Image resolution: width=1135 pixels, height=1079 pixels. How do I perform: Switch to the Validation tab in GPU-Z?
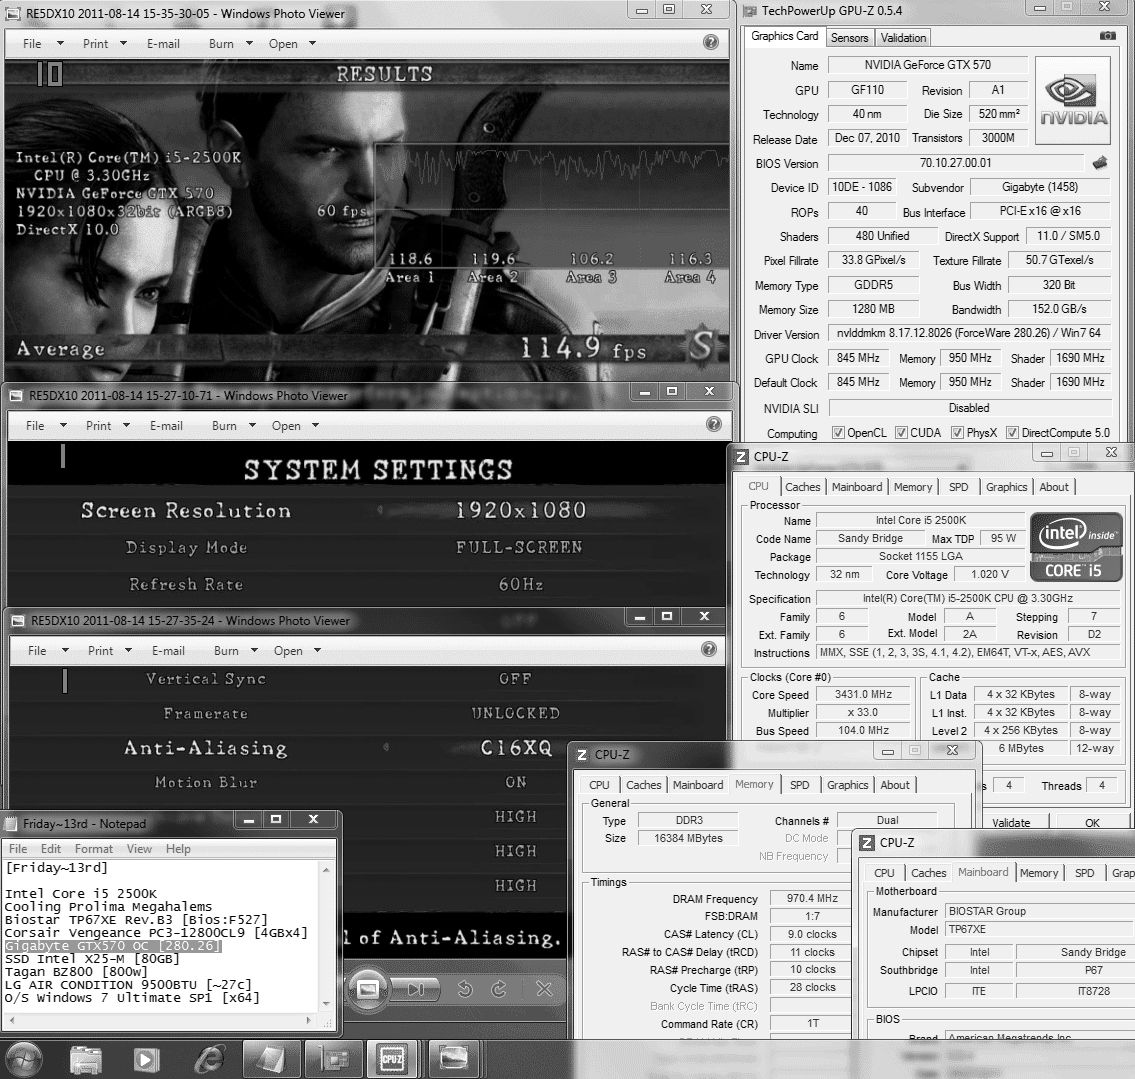pos(903,38)
